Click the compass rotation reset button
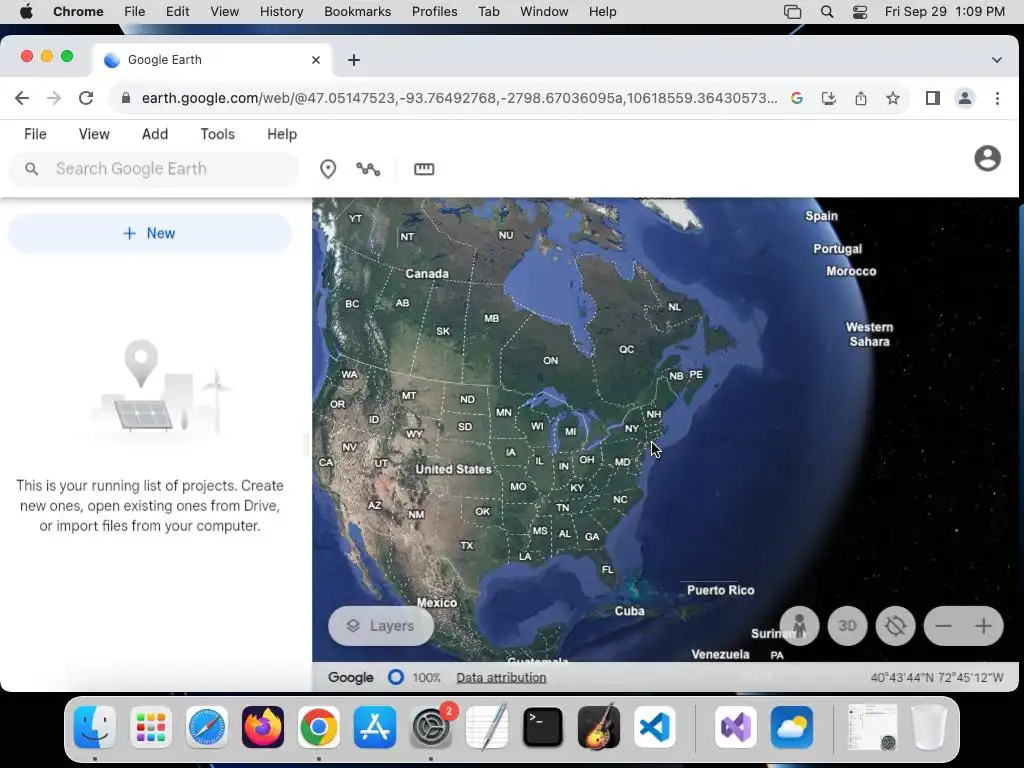This screenshot has width=1024, height=768. coord(895,626)
